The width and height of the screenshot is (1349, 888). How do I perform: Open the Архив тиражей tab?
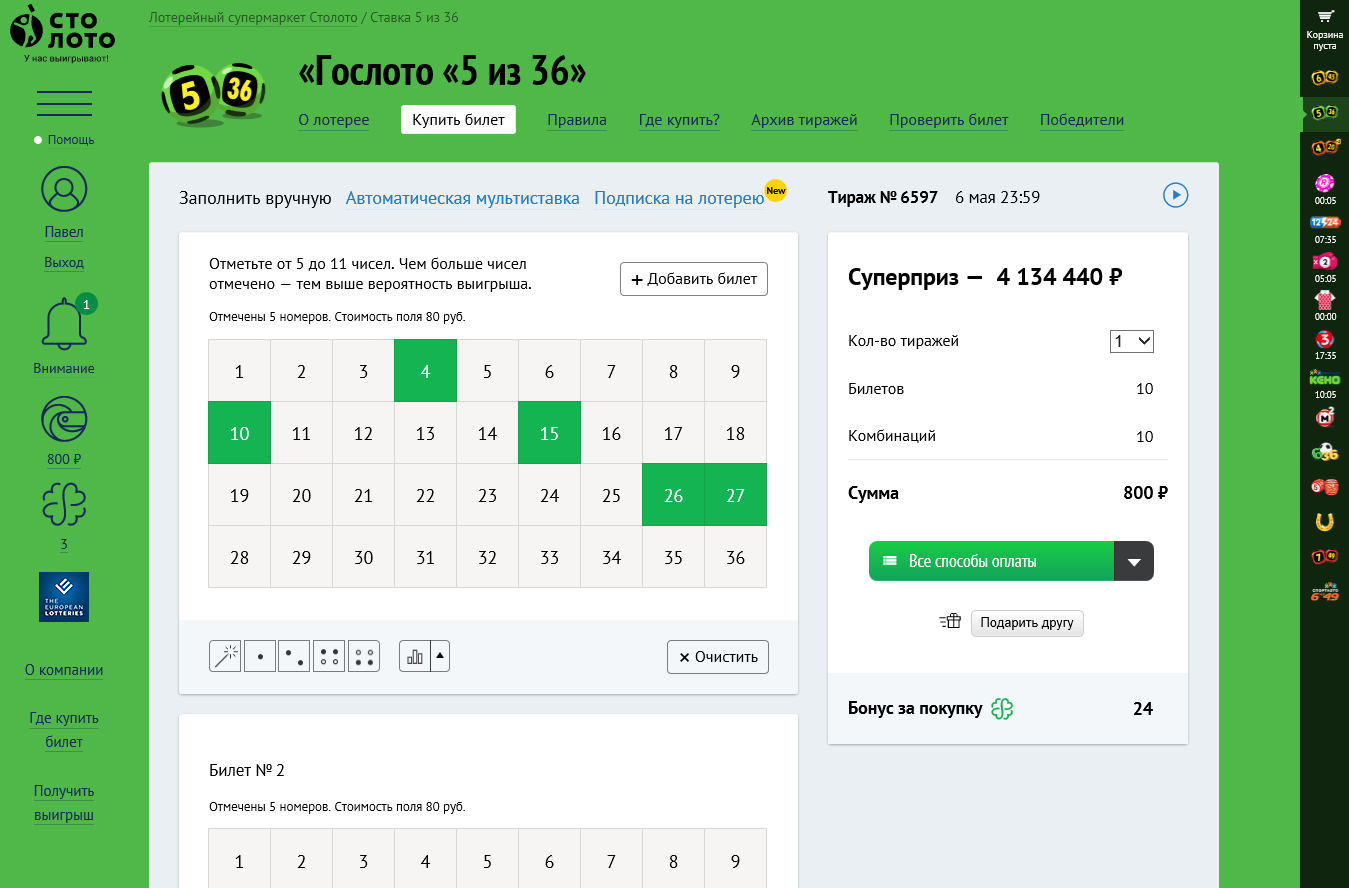804,120
